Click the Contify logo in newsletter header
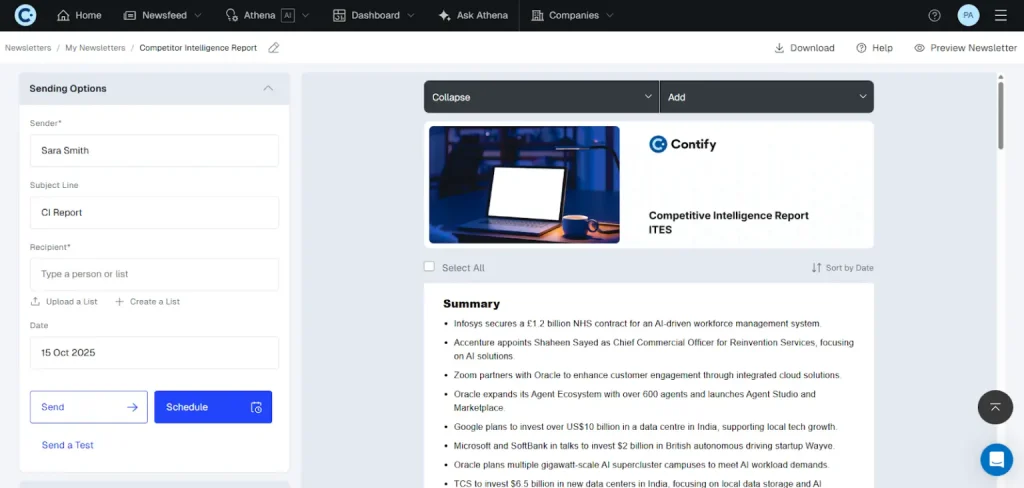This screenshot has height=488, width=1024. (682, 144)
